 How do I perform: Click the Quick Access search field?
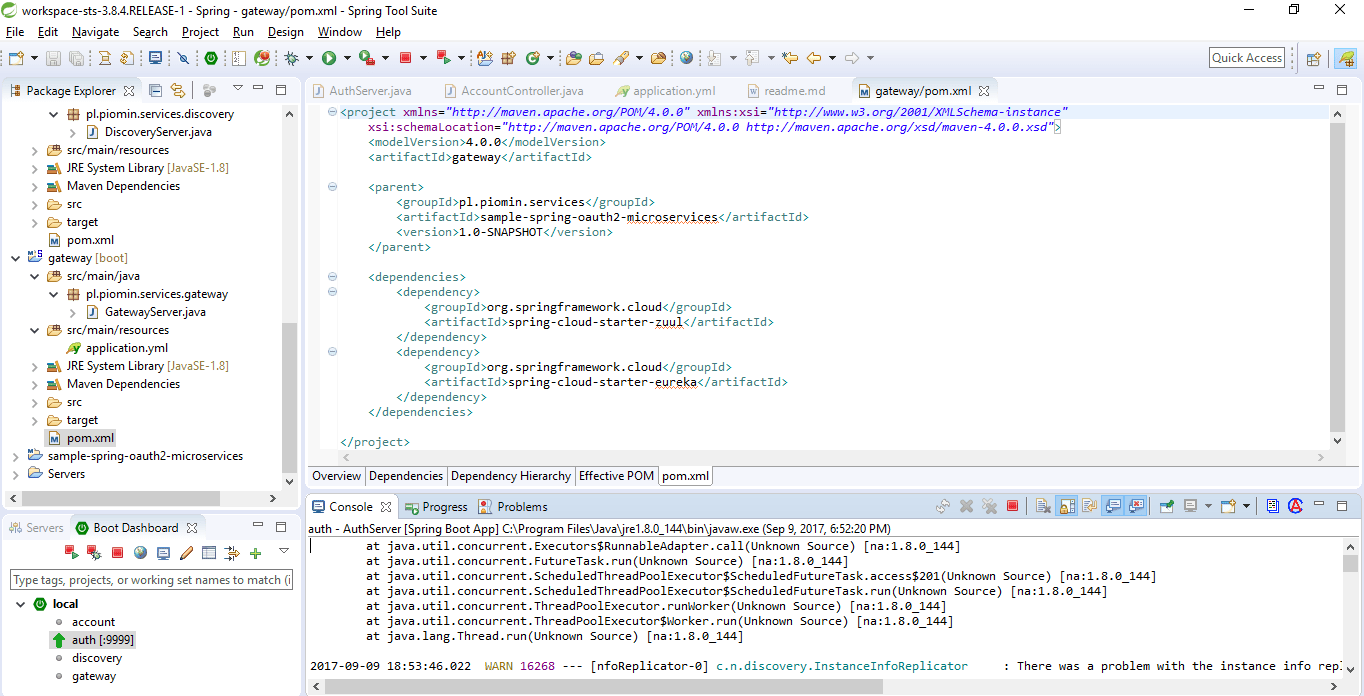point(1247,58)
